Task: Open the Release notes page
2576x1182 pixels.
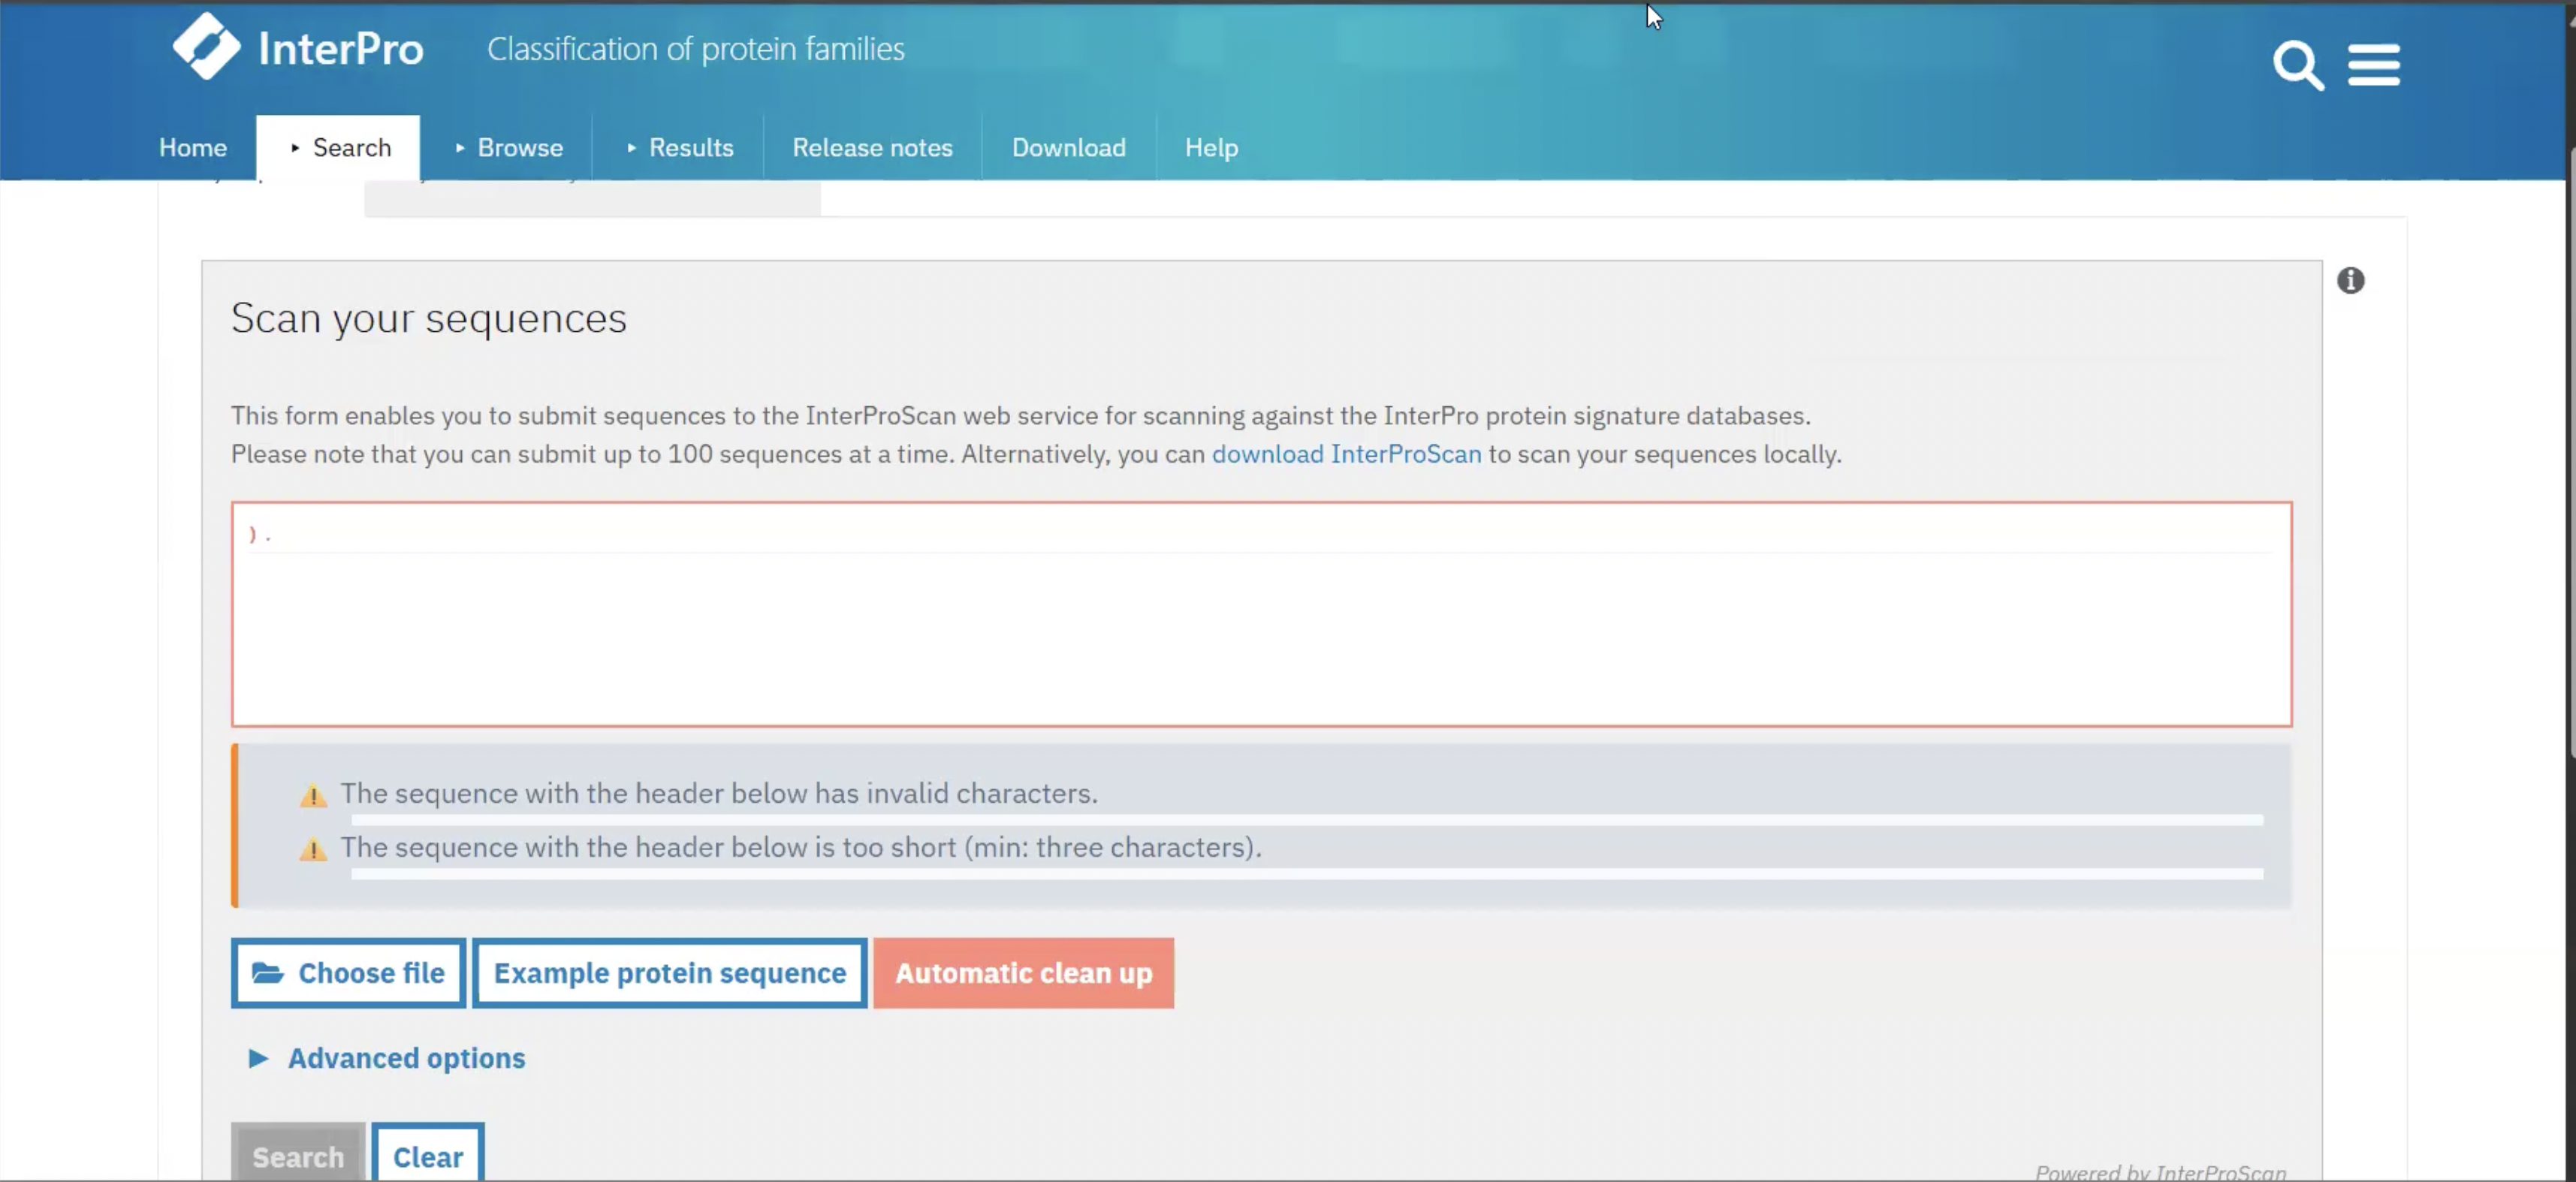Action: tap(872, 148)
